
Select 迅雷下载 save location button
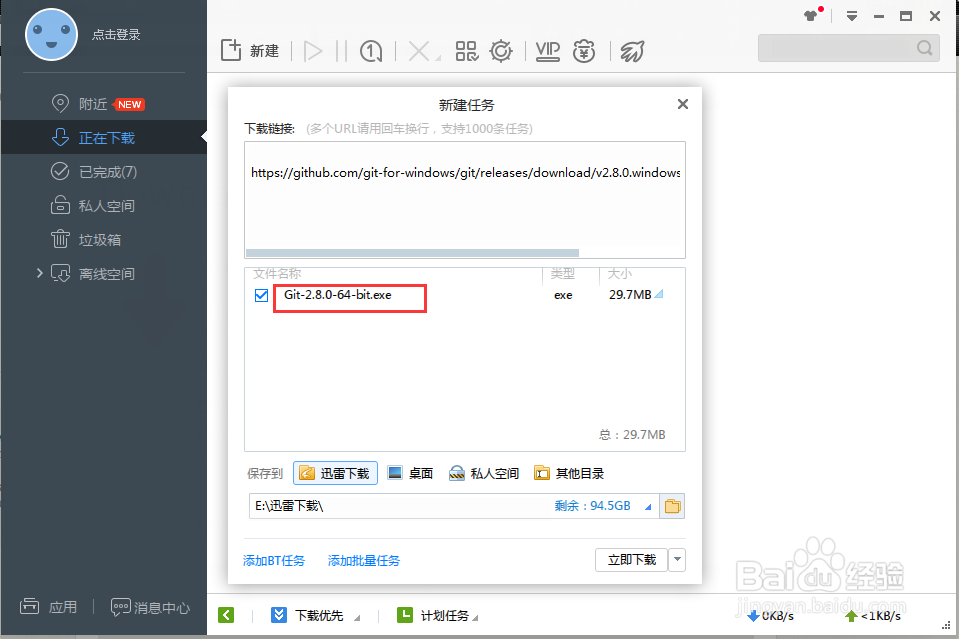pos(335,473)
